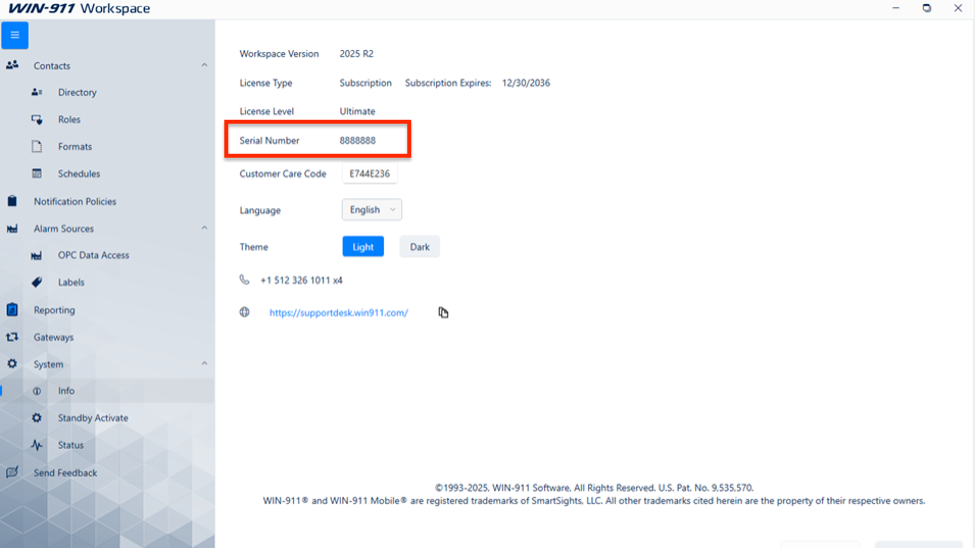Click the Send Feedback icon
The width and height of the screenshot is (979, 550).
click(12, 473)
